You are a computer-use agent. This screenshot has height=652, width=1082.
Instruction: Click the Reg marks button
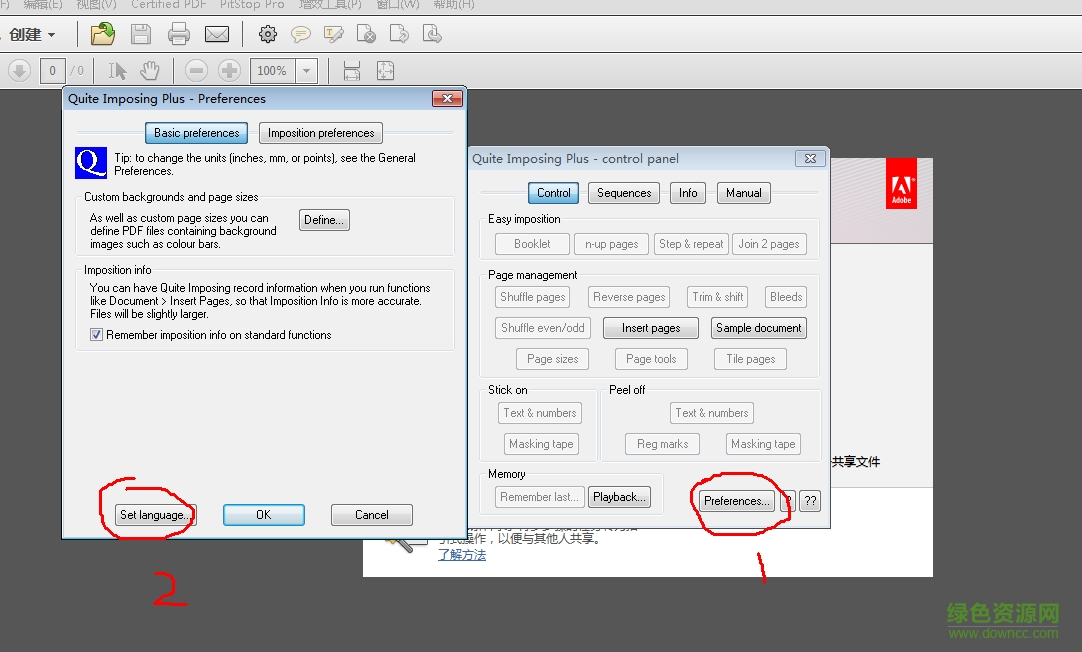(662, 444)
